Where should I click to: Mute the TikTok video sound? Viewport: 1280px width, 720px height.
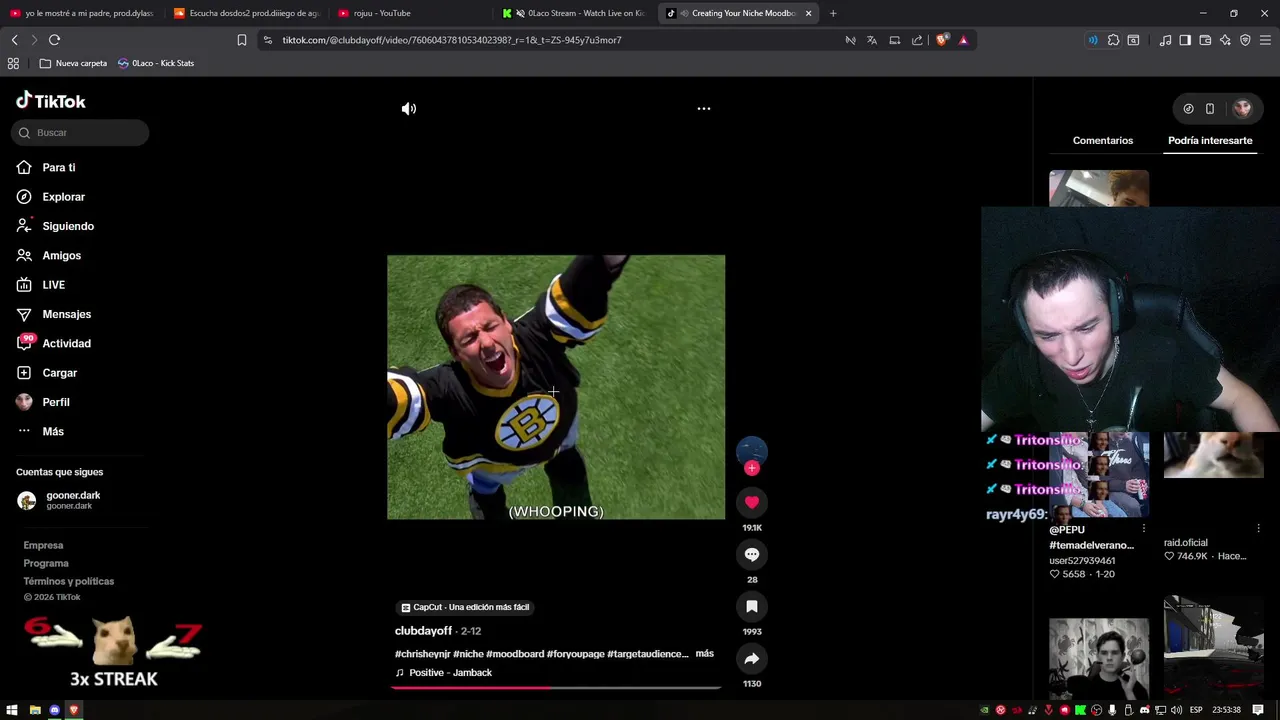(409, 108)
